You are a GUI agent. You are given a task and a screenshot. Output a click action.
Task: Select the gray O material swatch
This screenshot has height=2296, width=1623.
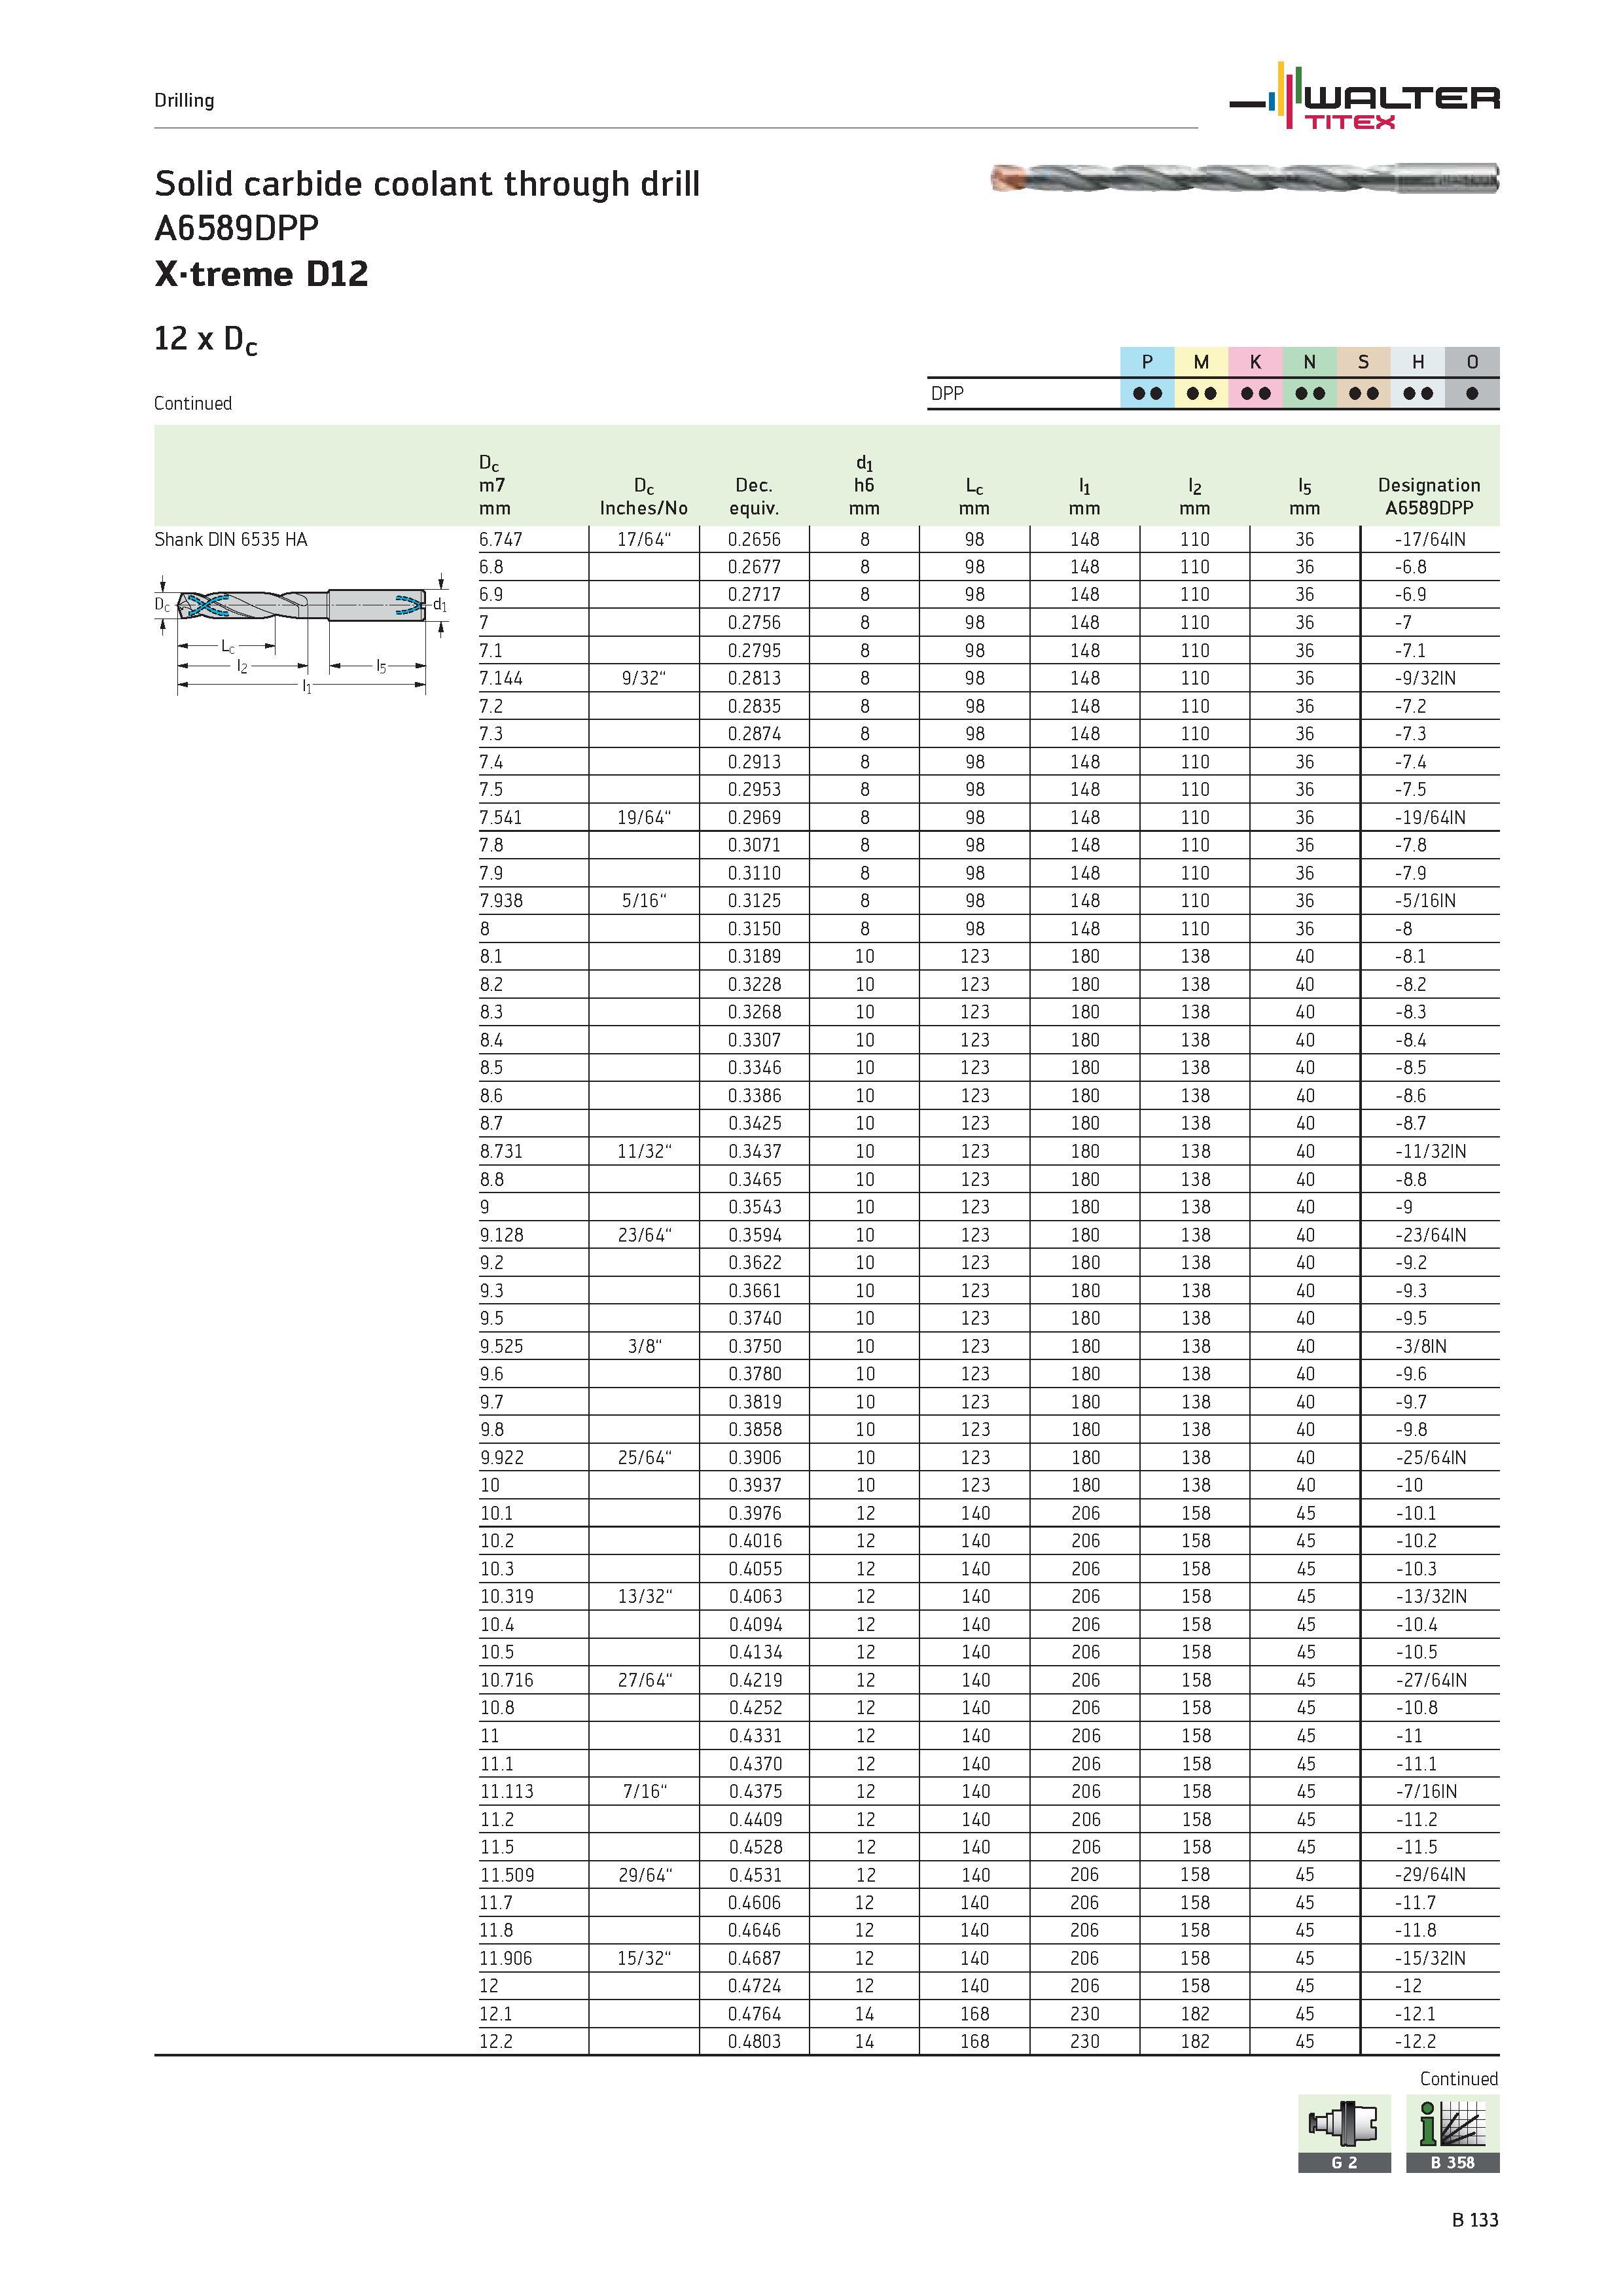(1472, 362)
